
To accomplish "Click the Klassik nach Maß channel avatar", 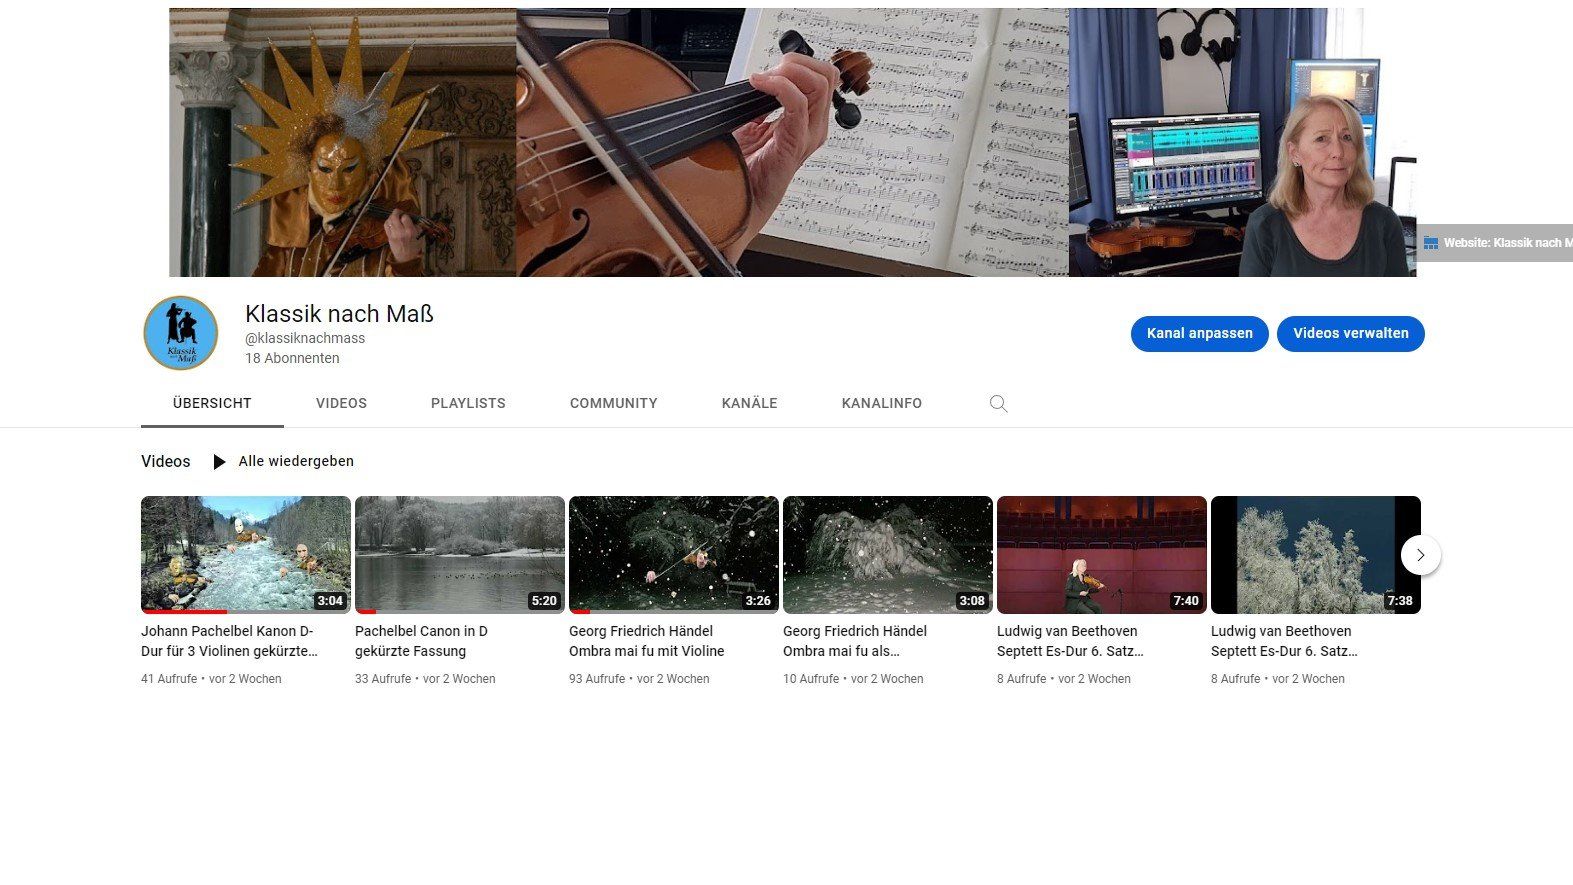I will click(x=181, y=333).
